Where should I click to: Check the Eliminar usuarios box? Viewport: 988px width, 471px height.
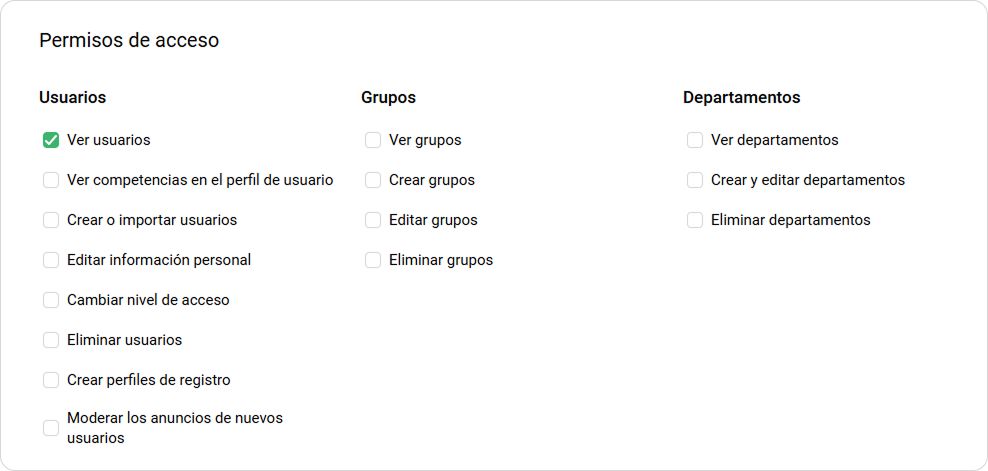tap(51, 340)
